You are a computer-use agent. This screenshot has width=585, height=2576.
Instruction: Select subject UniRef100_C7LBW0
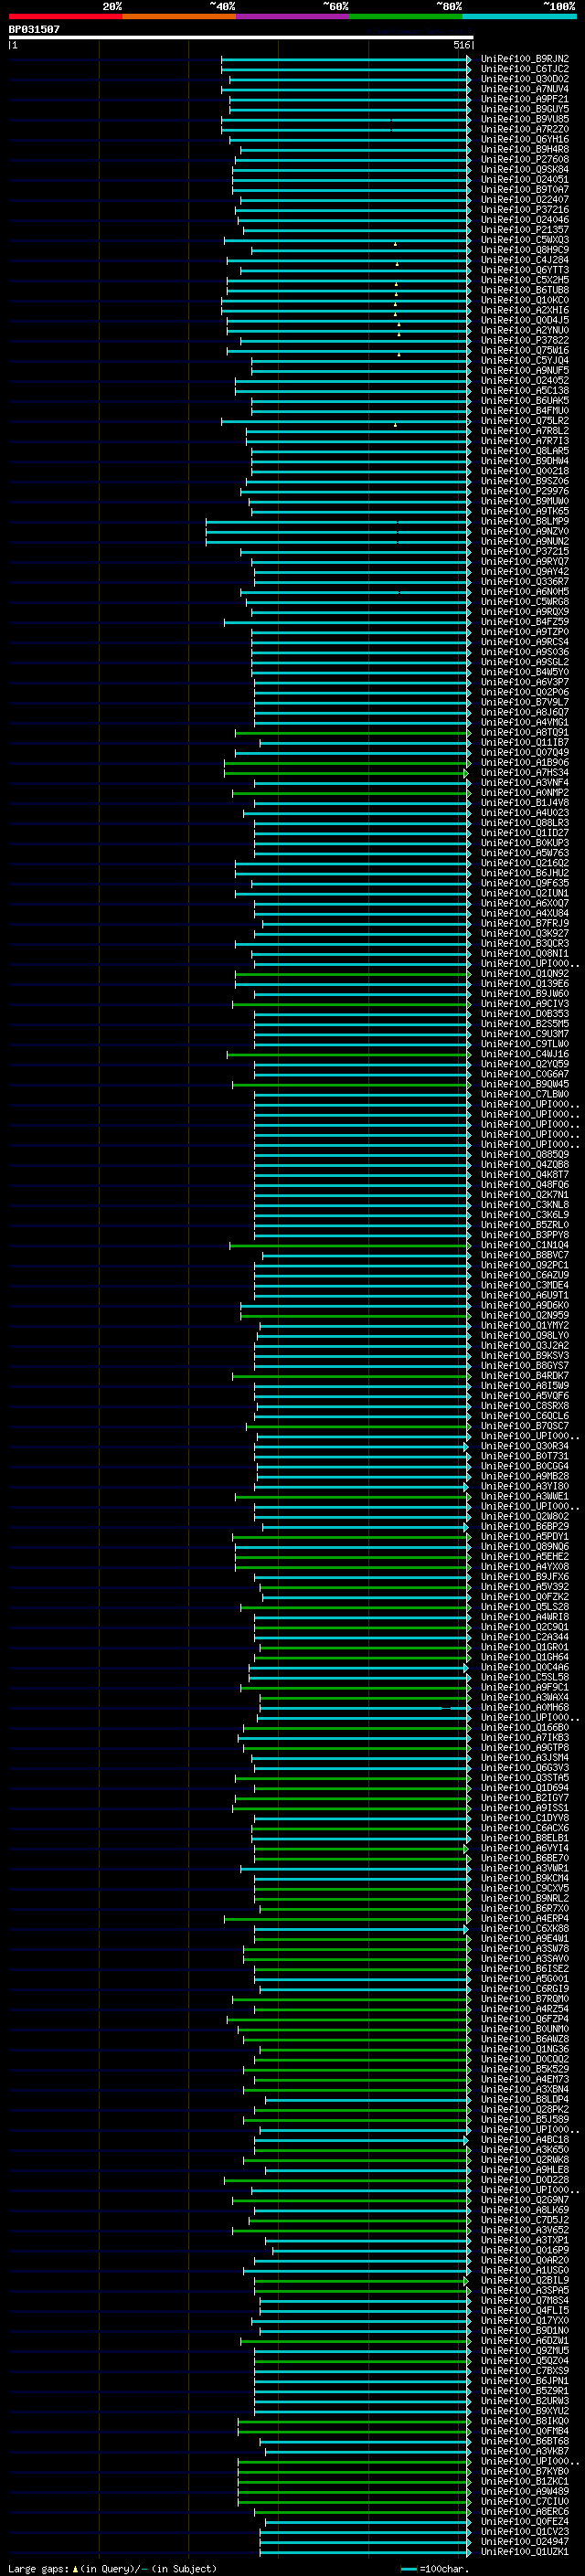tap(524, 1094)
